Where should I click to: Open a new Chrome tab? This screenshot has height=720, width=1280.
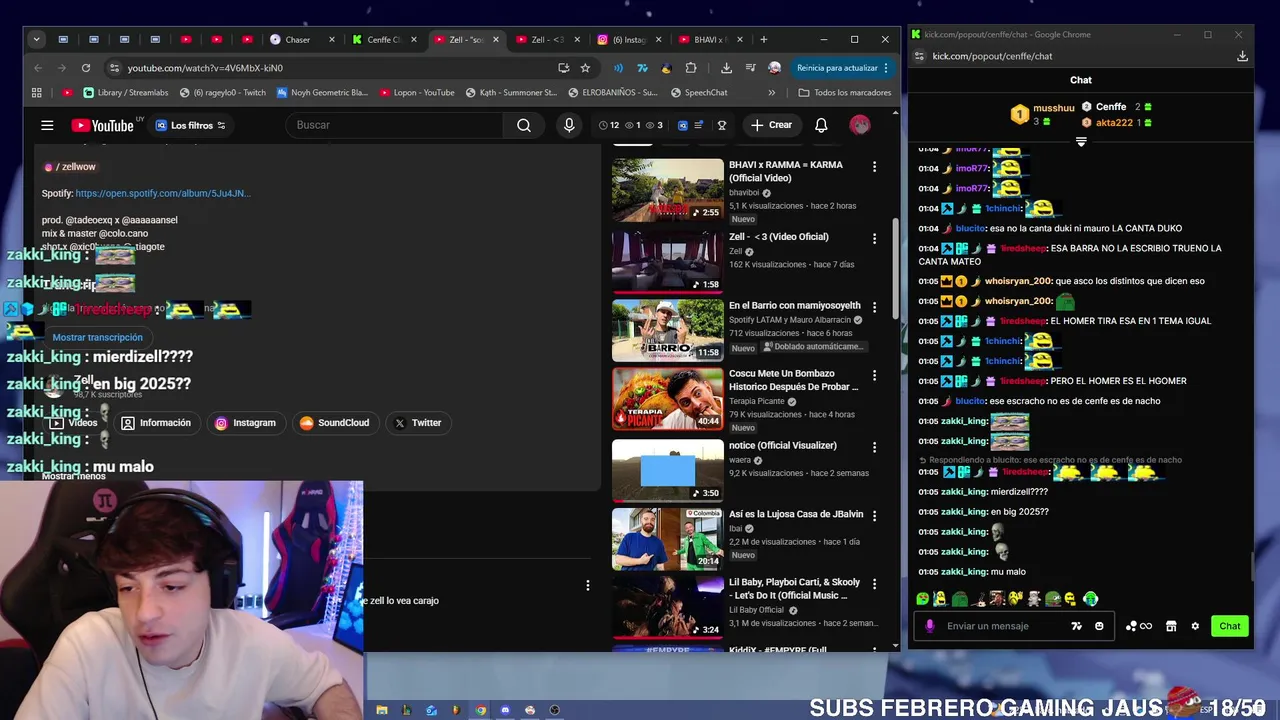tap(764, 40)
